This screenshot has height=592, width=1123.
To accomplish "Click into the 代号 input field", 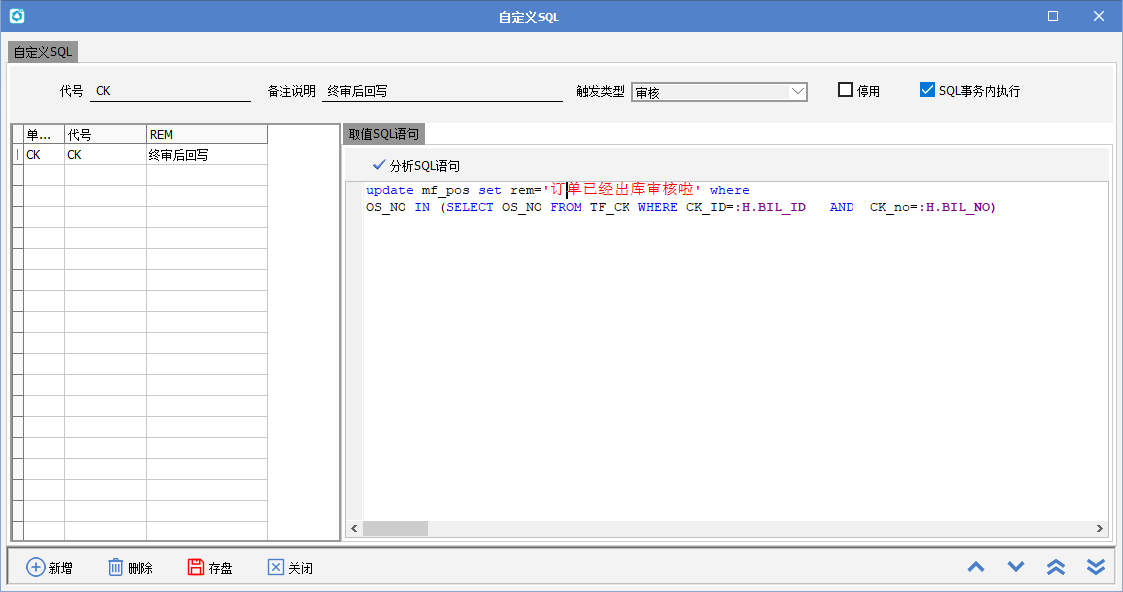I will (x=170, y=91).
